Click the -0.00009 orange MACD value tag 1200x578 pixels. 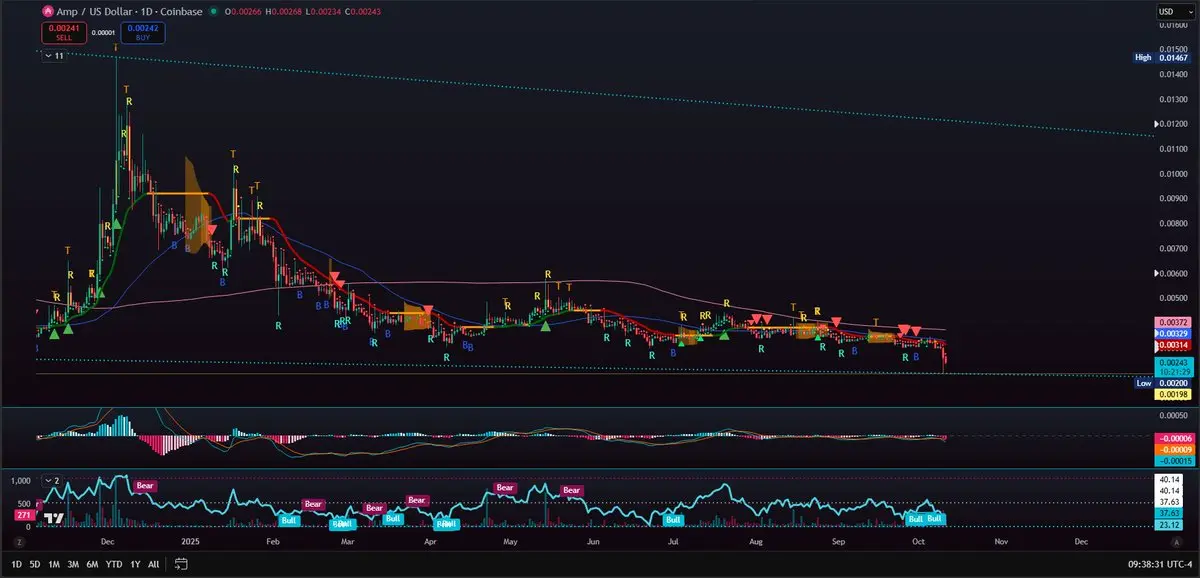1172,449
